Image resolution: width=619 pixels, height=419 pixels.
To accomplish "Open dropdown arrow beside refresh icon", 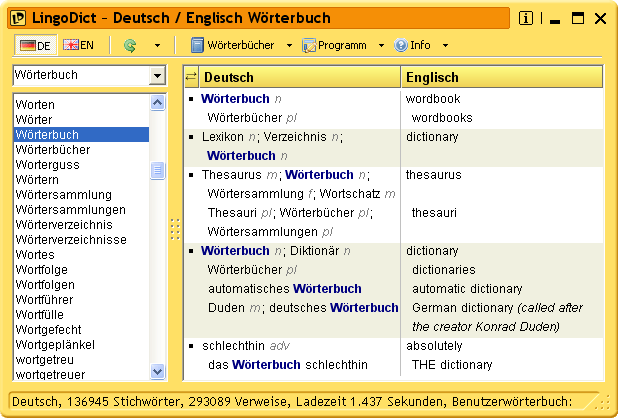I will [157, 45].
